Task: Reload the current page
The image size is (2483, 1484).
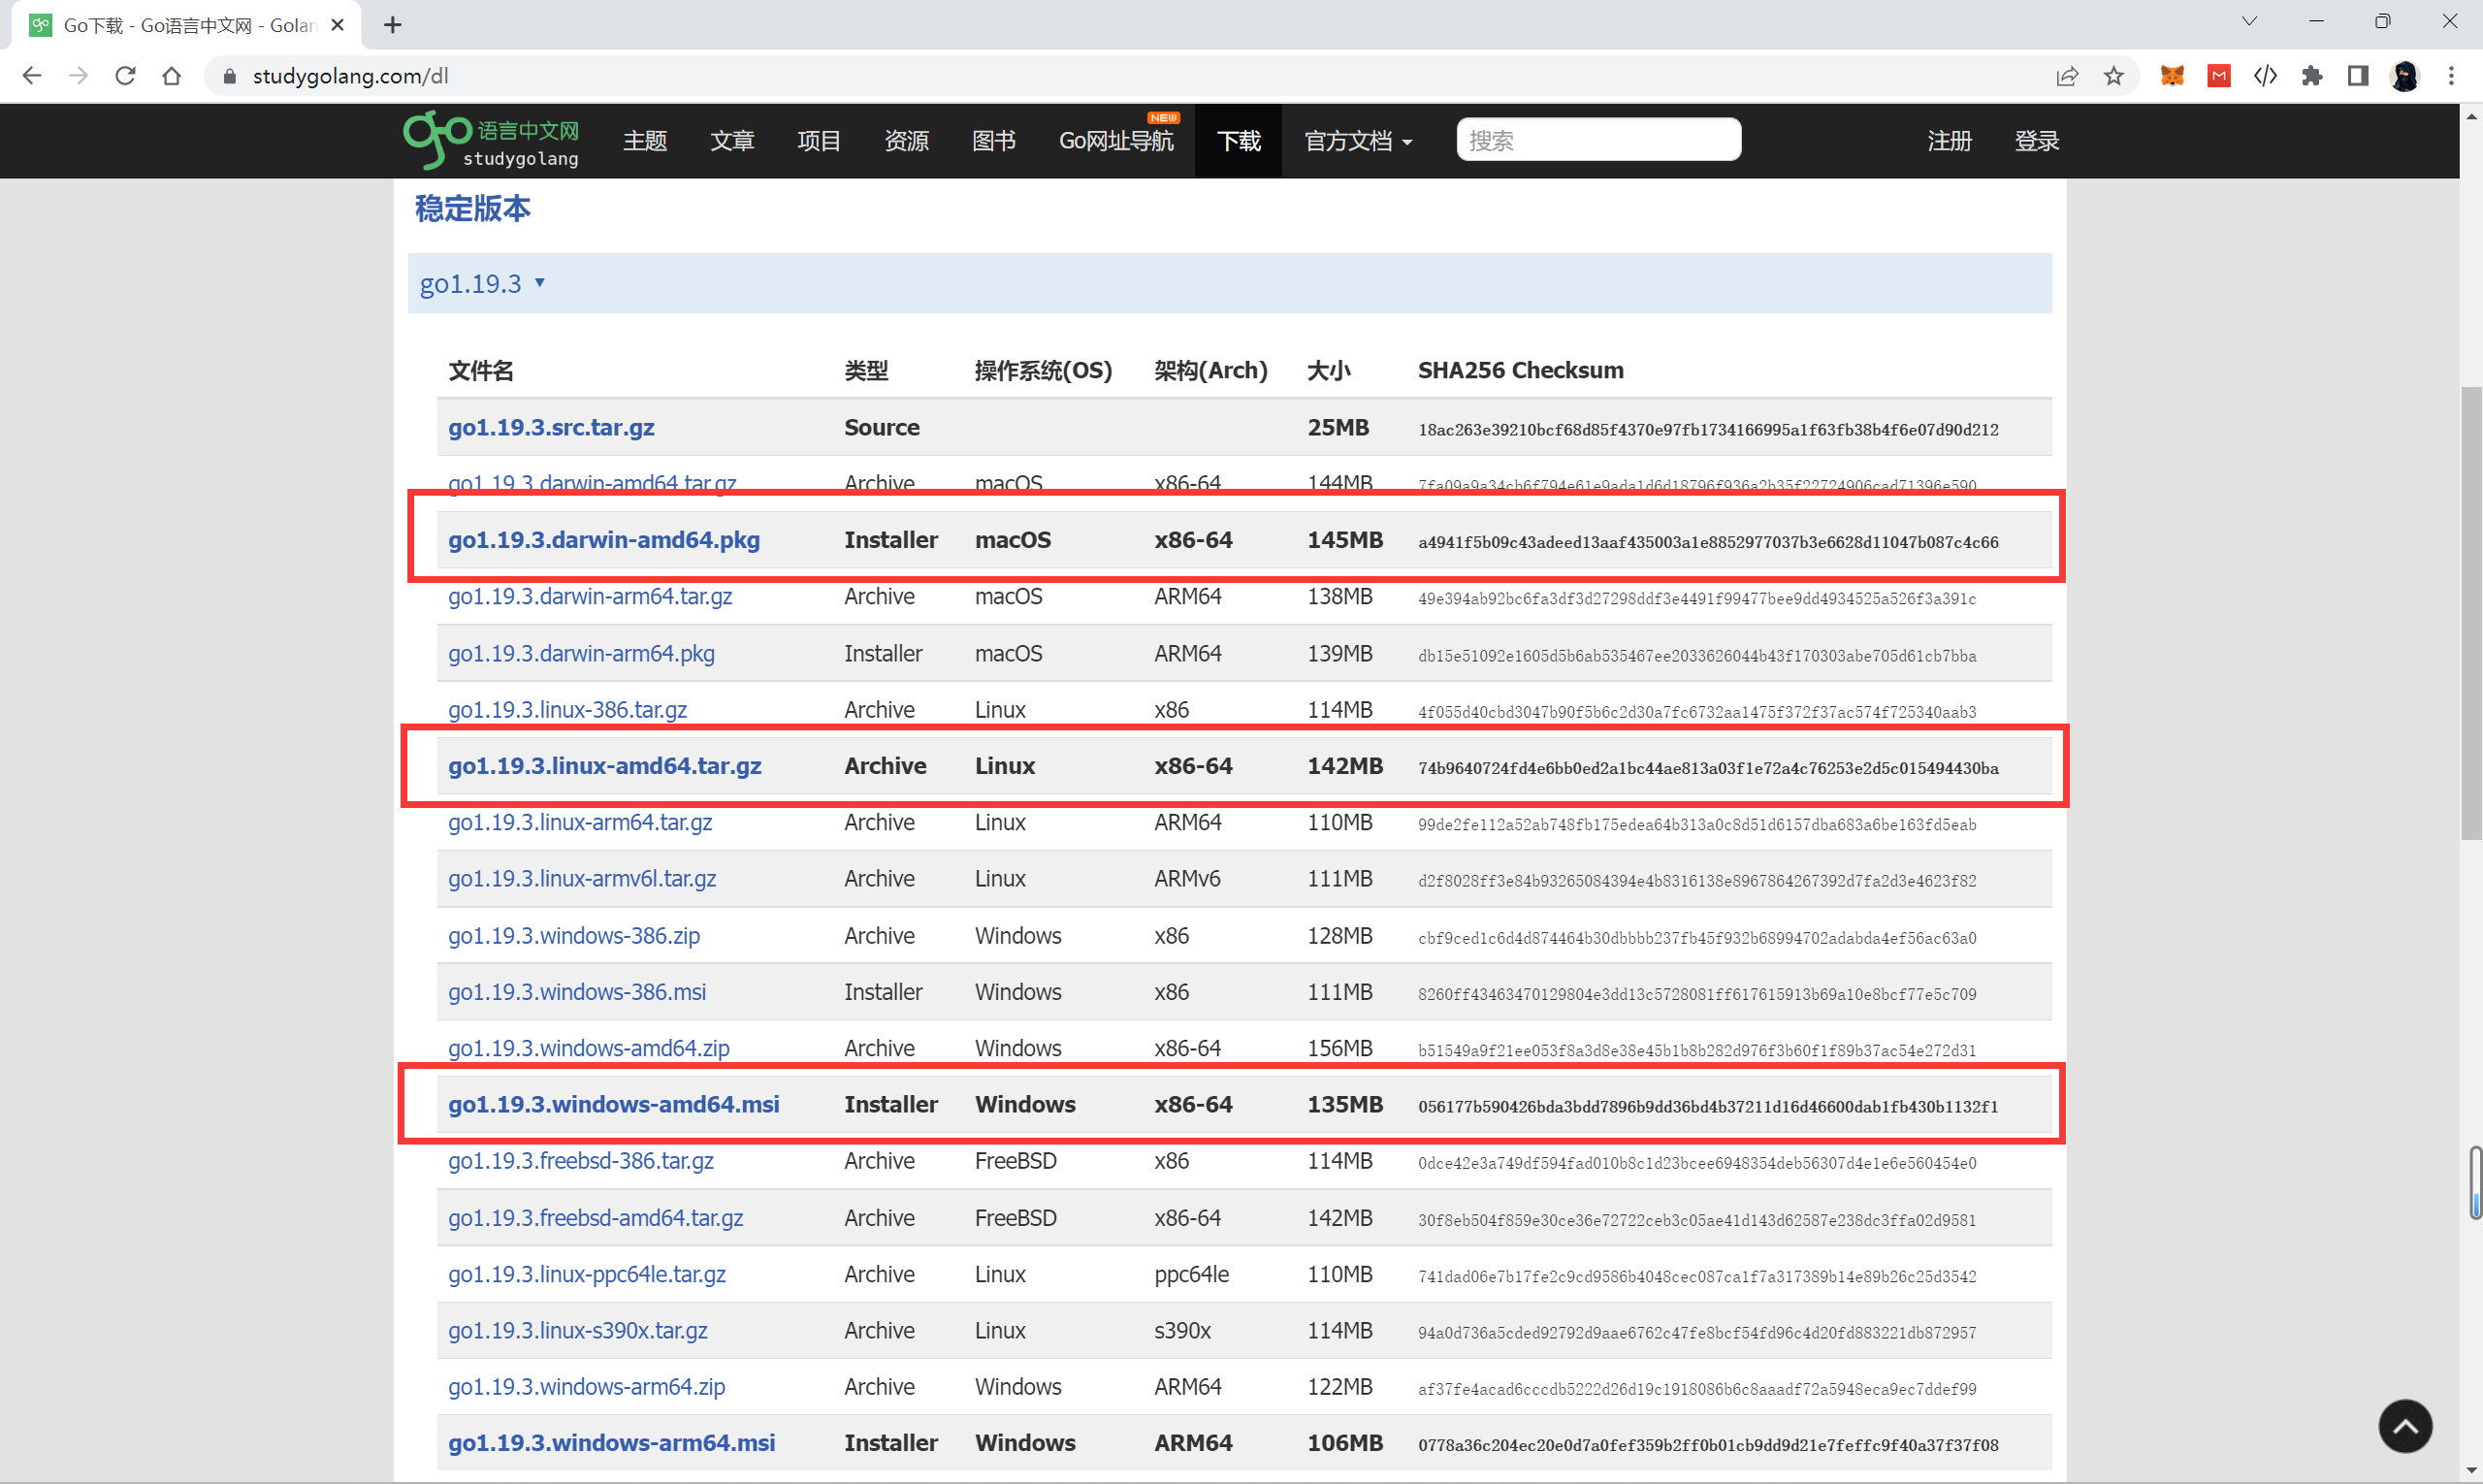Action: 125,76
